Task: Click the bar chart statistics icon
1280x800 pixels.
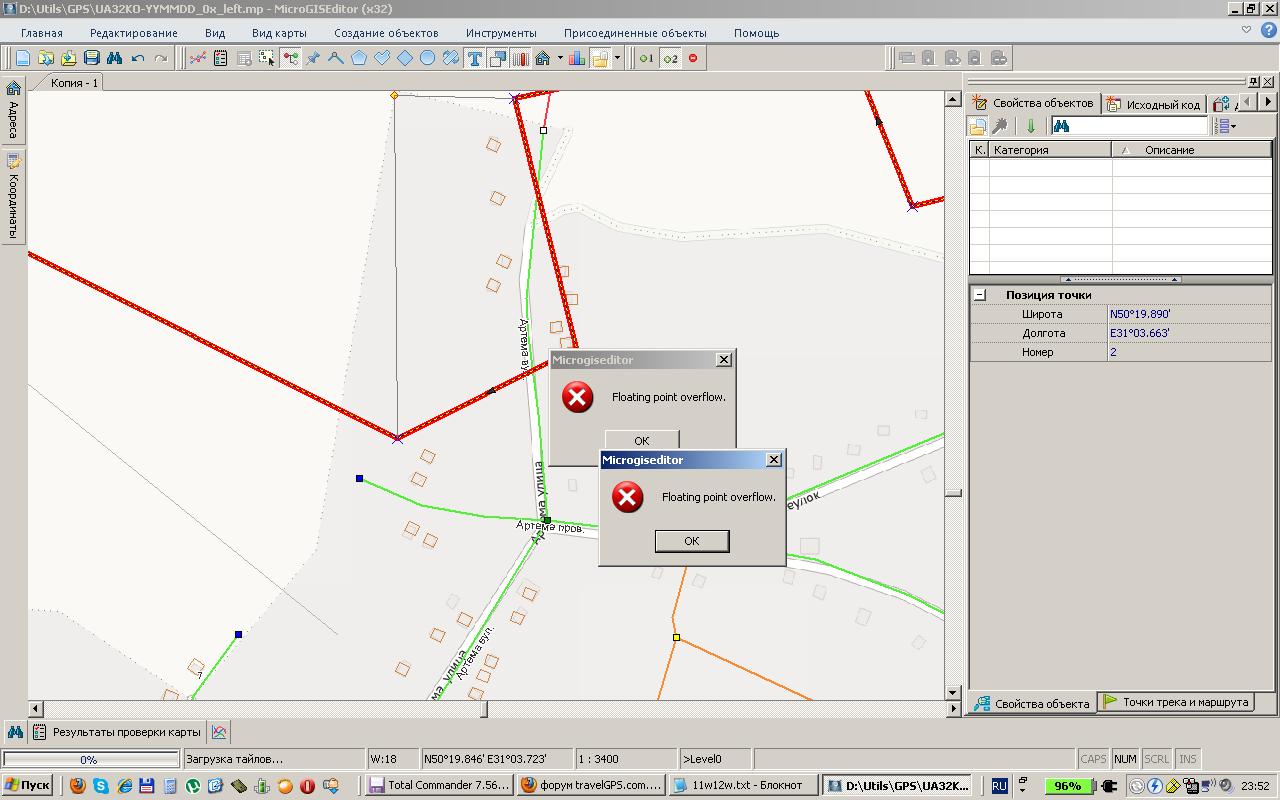Action: [577, 58]
